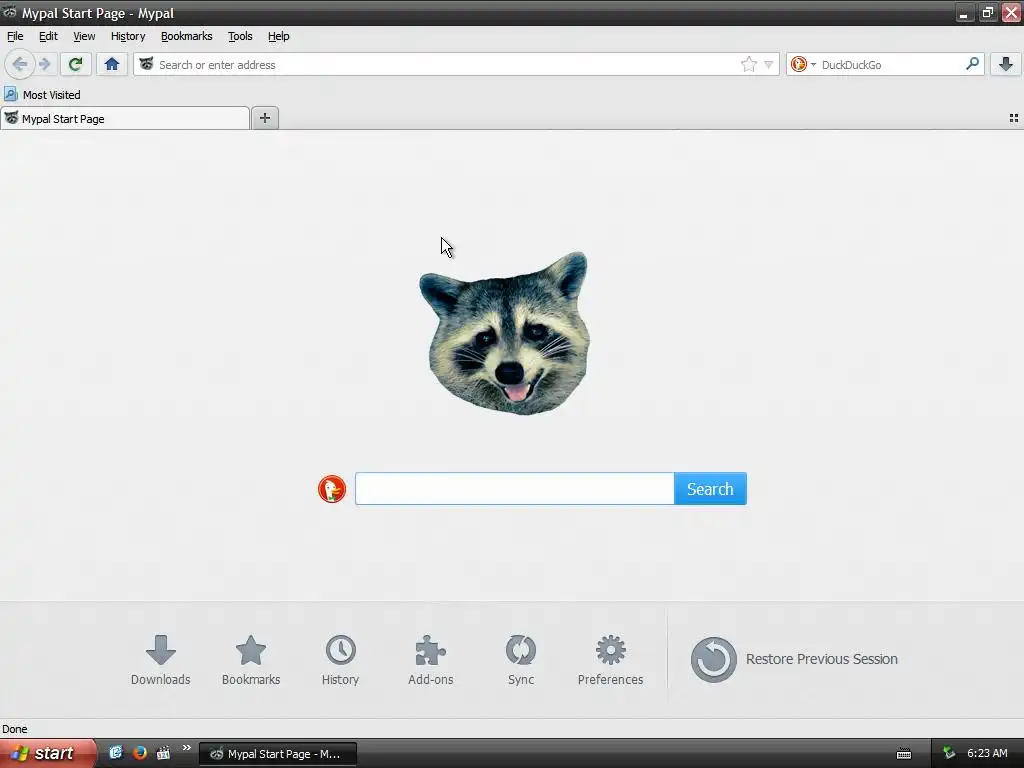Viewport: 1024px width, 768px height.
Task: Bookmark this page with the star icon
Action: (x=748, y=64)
